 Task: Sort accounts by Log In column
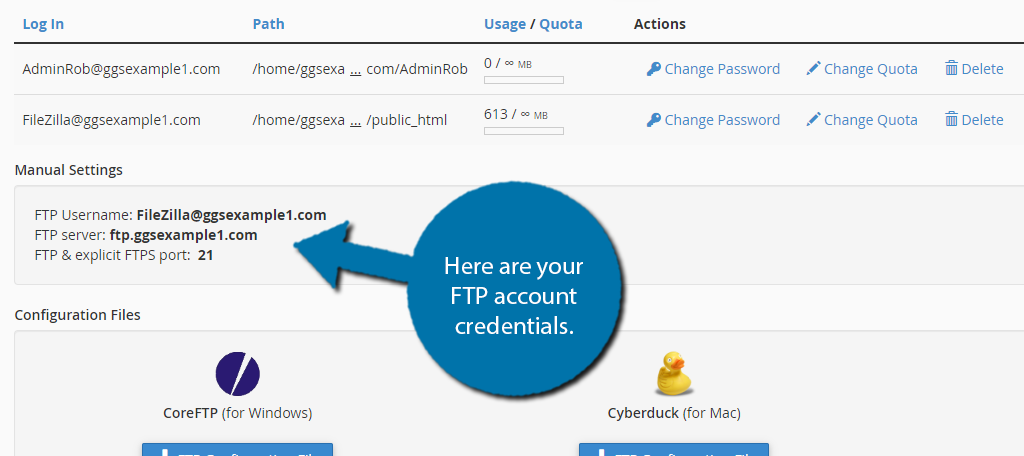(x=43, y=24)
